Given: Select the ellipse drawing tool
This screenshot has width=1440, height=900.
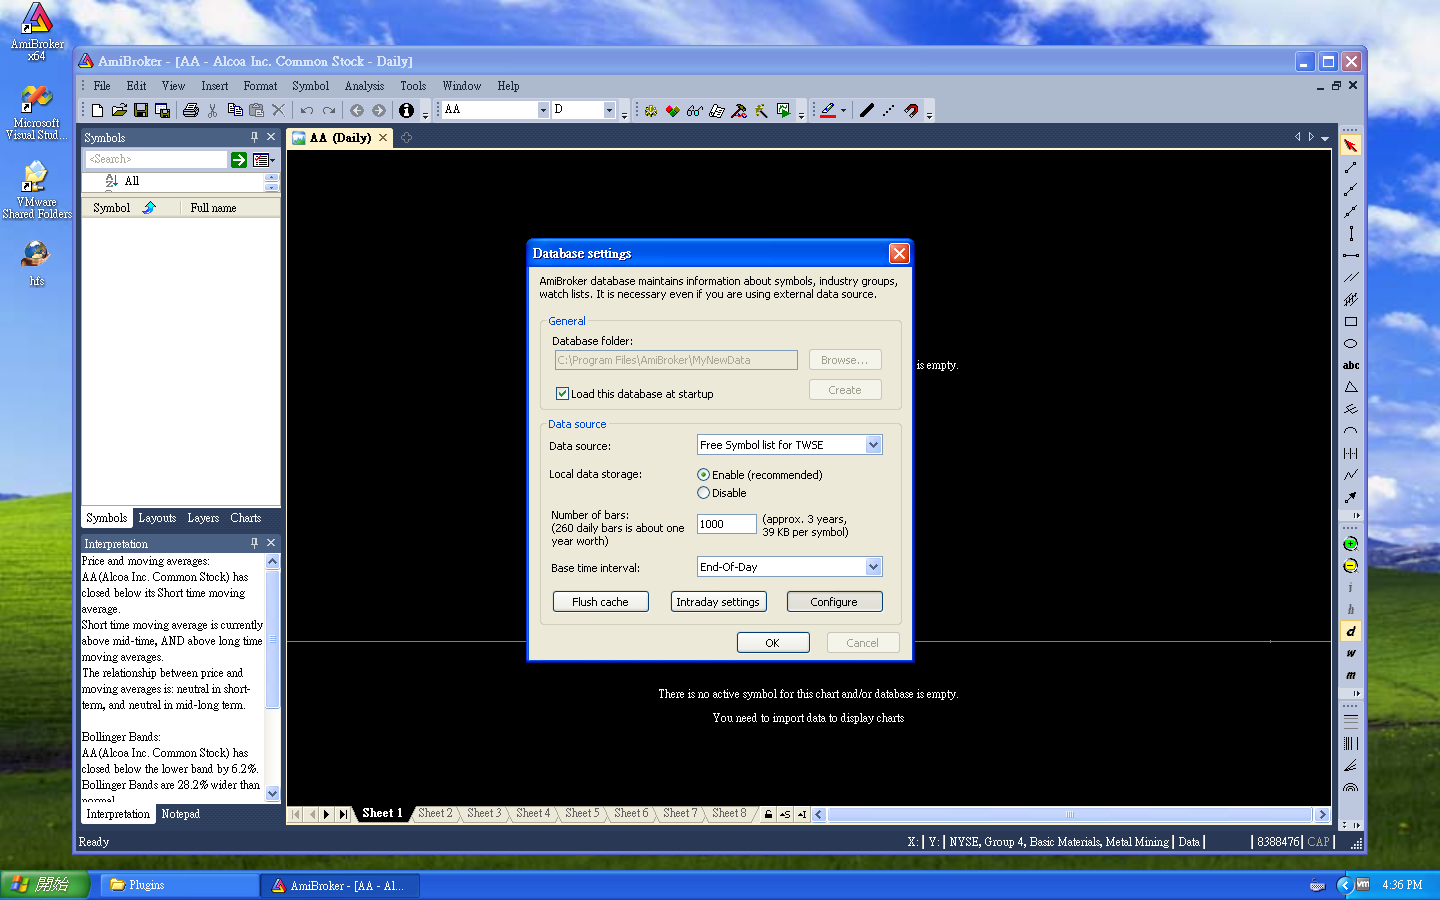Looking at the screenshot, I should (x=1351, y=344).
